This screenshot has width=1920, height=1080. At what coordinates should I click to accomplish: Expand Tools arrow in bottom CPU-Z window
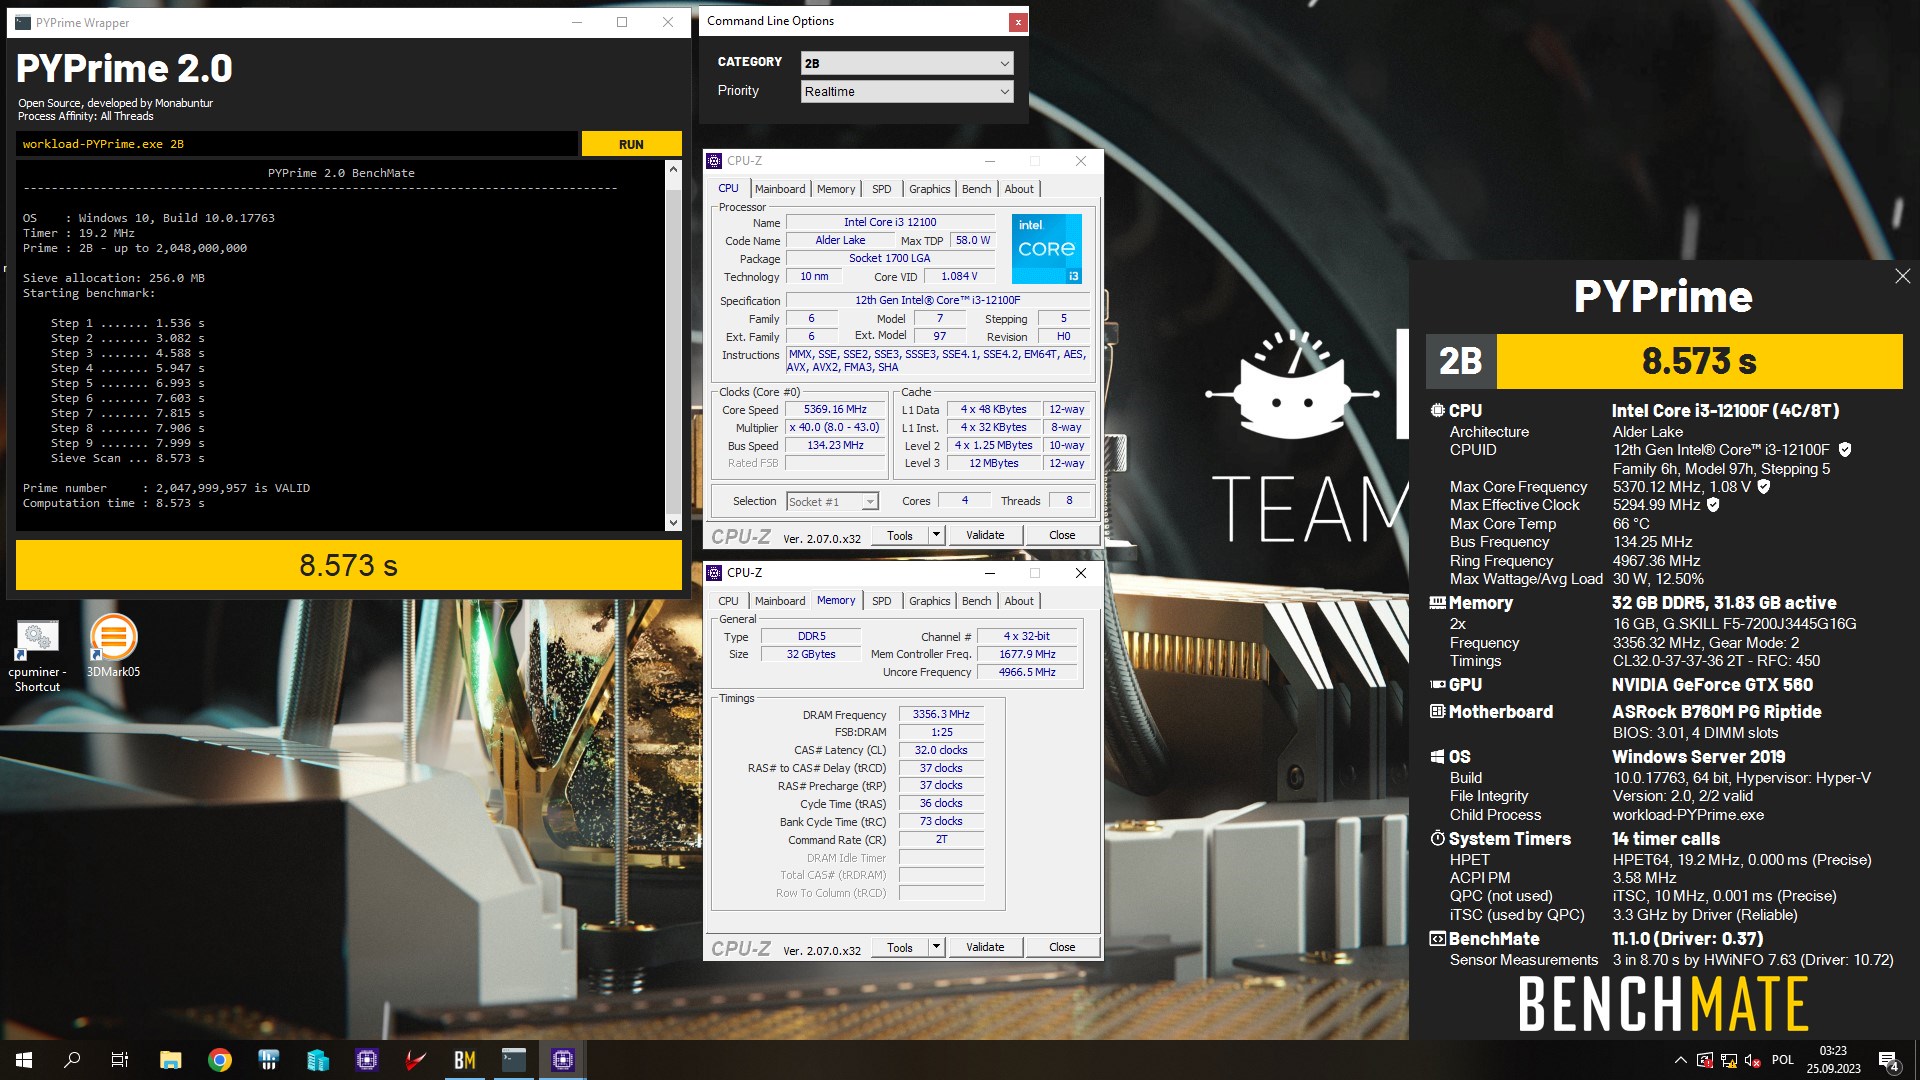tap(936, 947)
